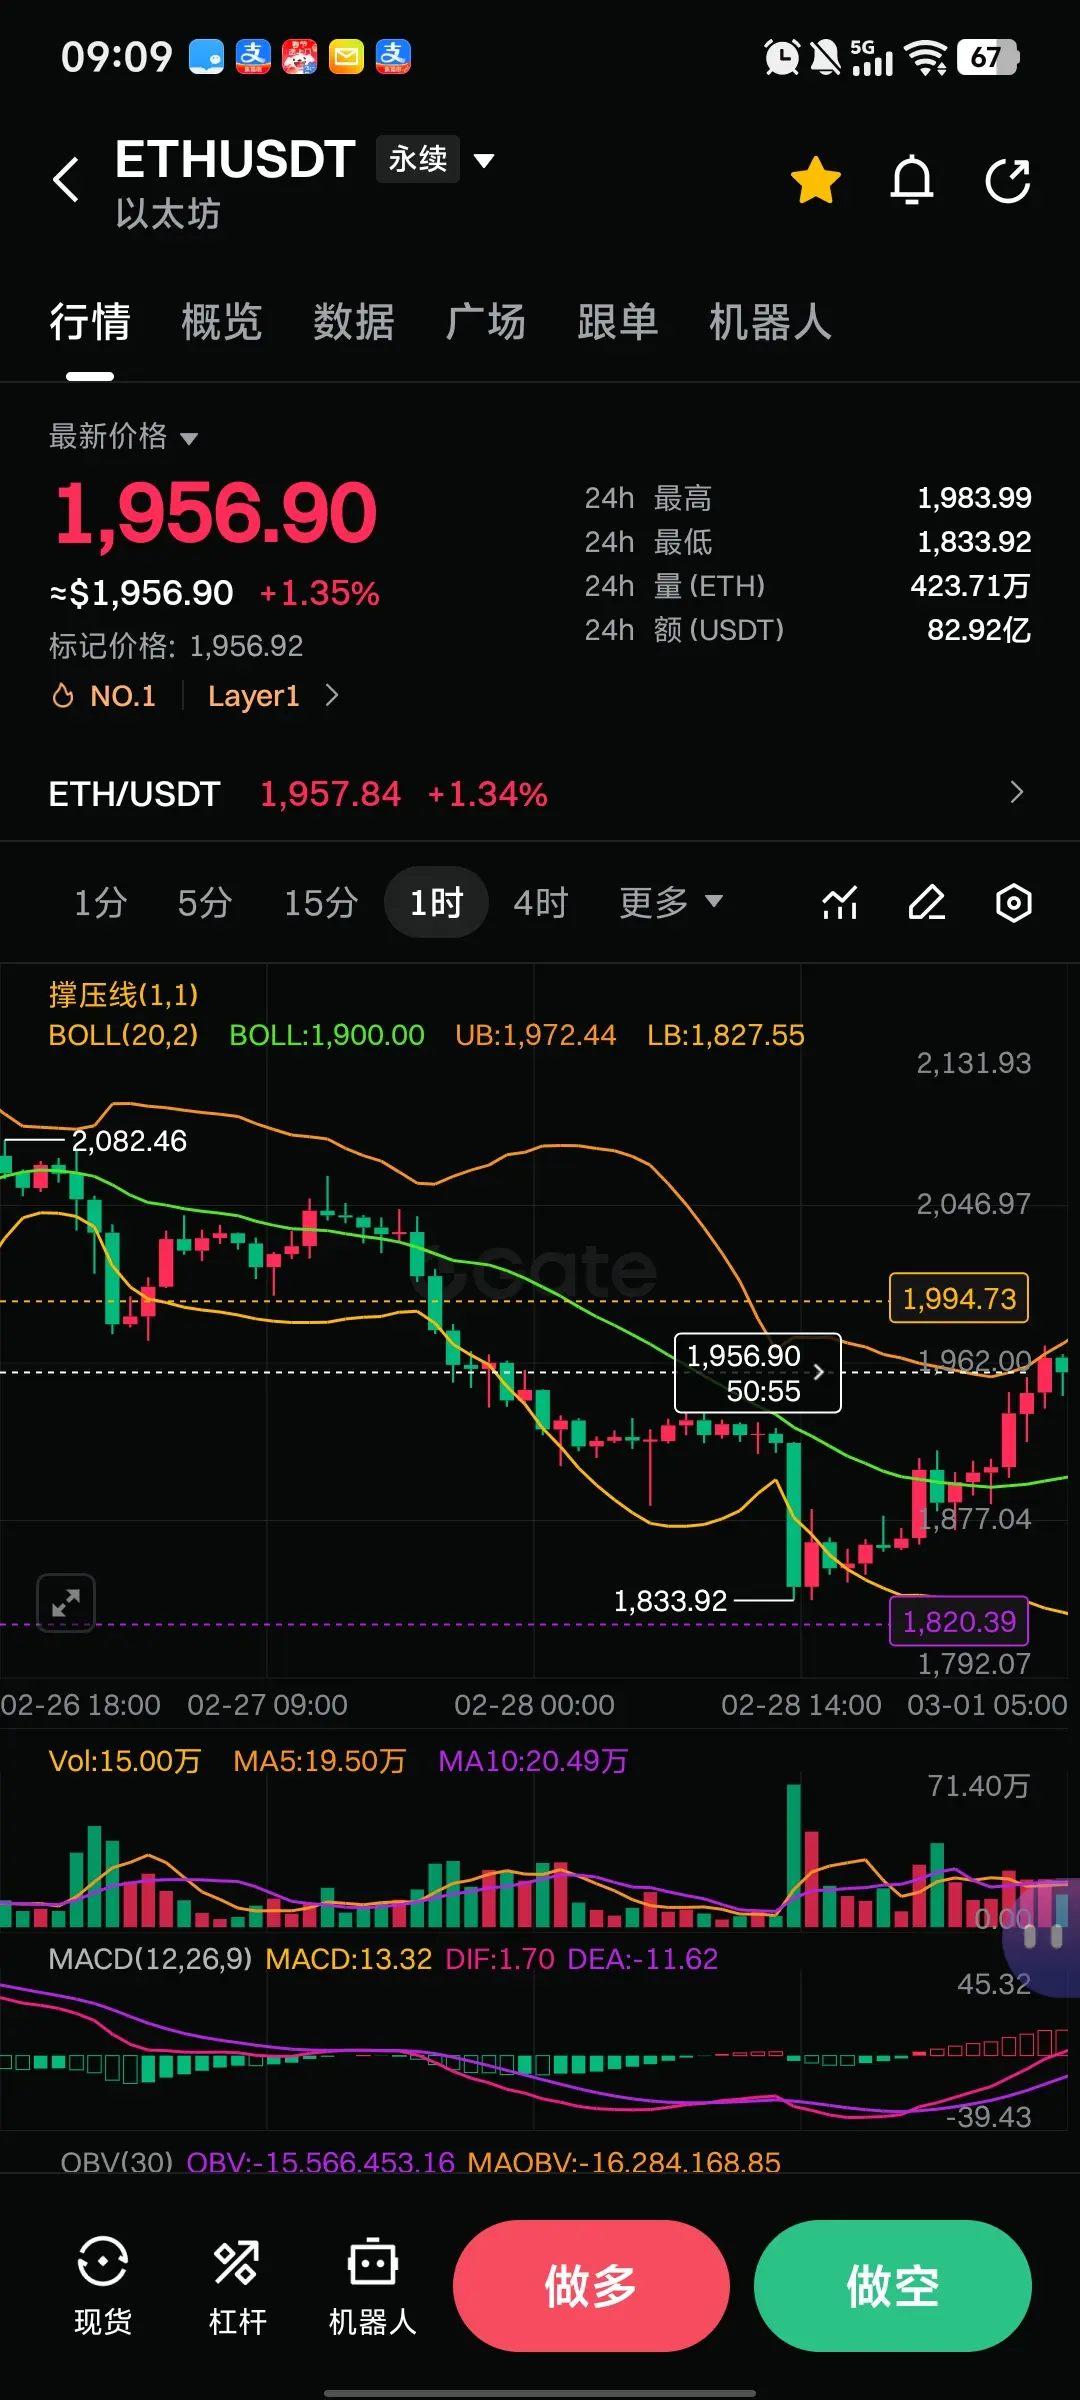Open chart settings hexagon icon

1014,902
